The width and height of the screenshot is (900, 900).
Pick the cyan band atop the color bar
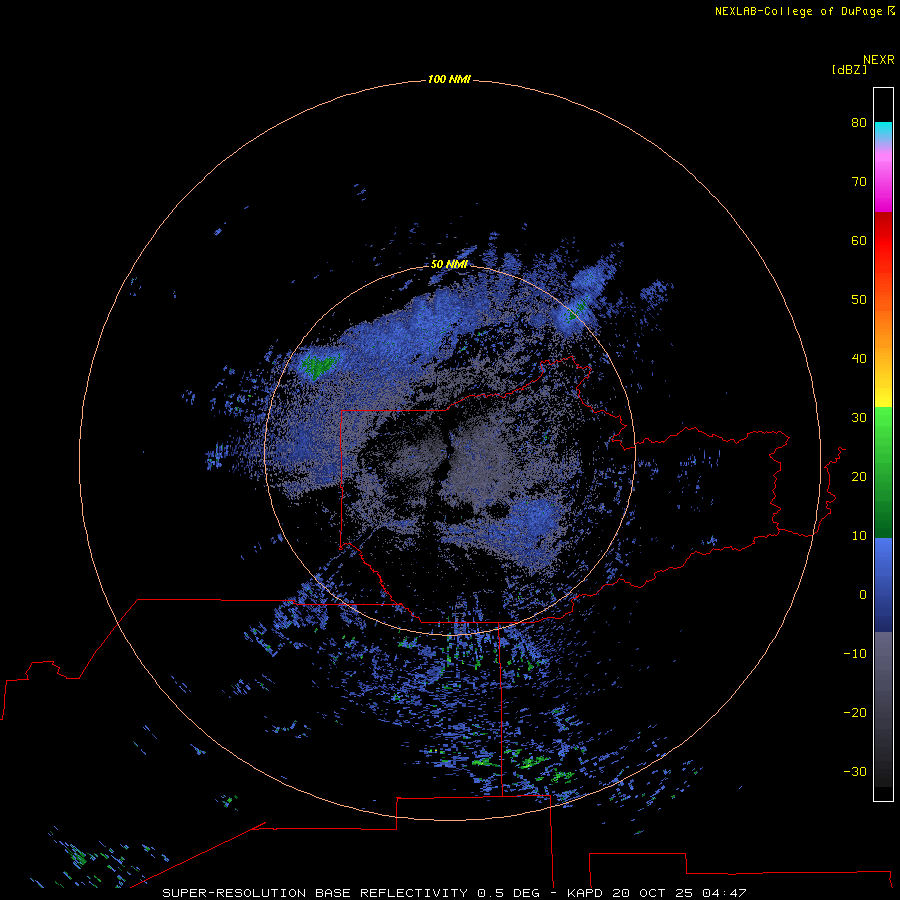(883, 131)
